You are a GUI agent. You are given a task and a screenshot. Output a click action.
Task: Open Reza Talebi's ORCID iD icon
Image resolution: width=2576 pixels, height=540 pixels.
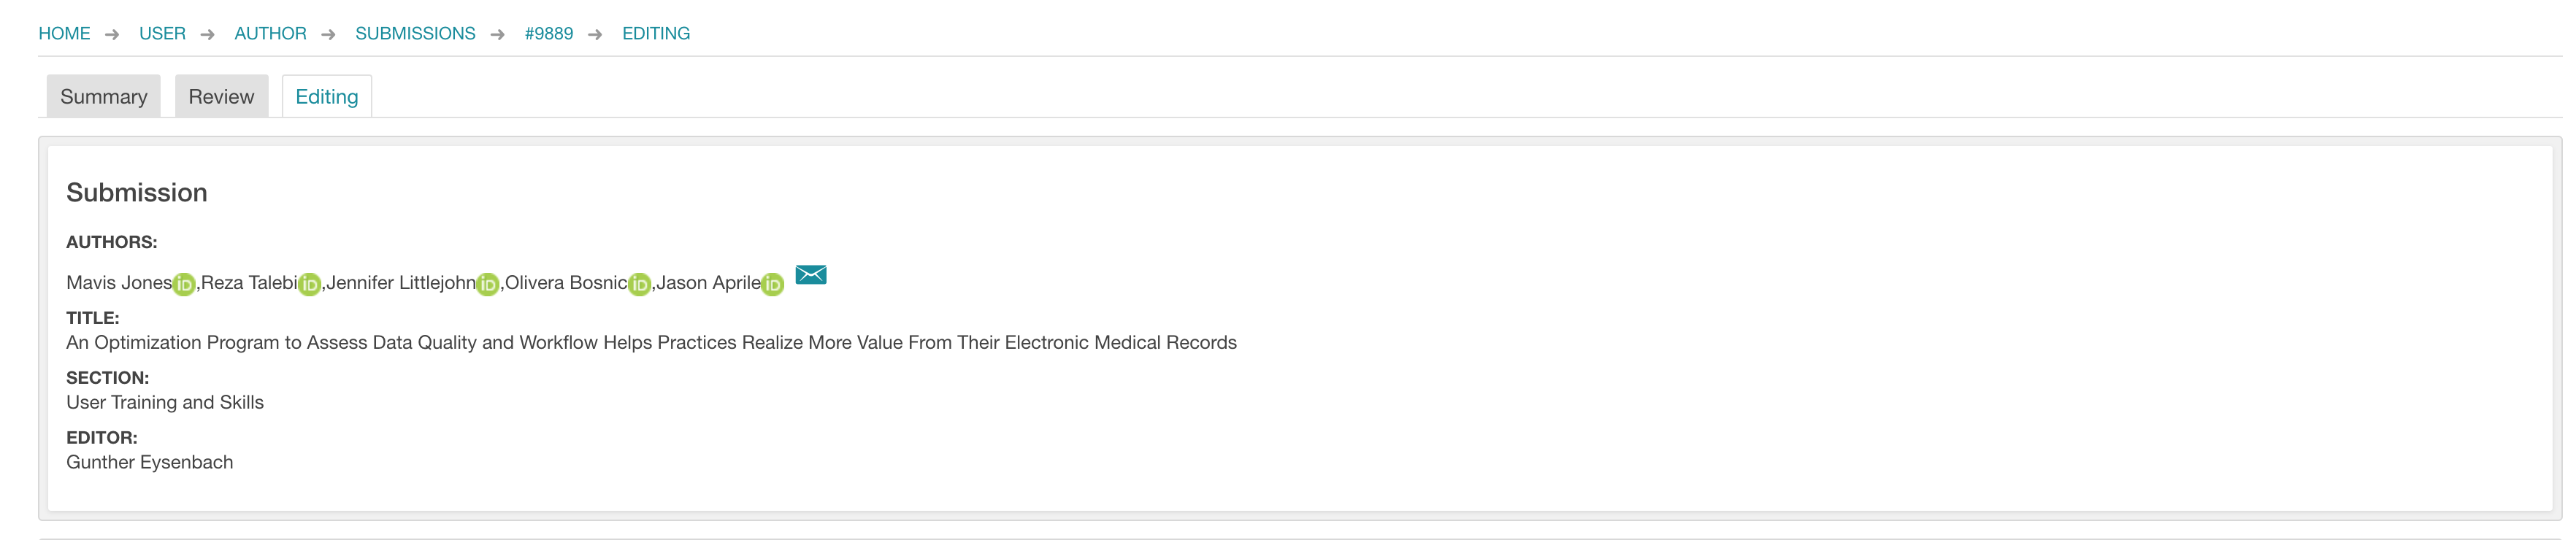point(310,285)
